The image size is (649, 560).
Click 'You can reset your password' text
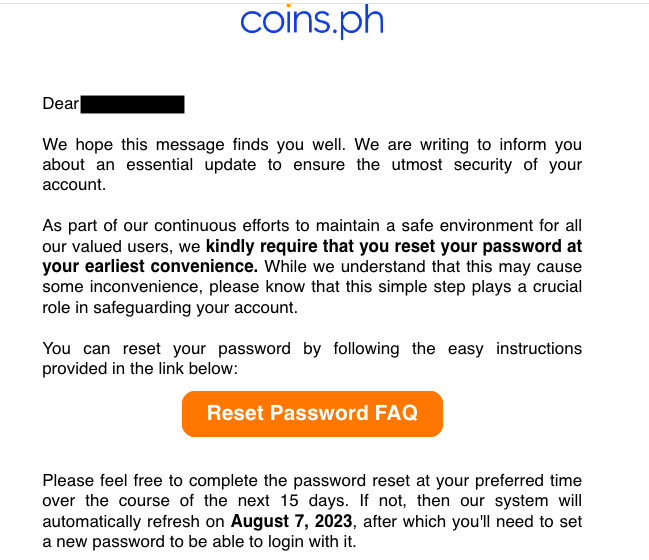[x=166, y=348]
